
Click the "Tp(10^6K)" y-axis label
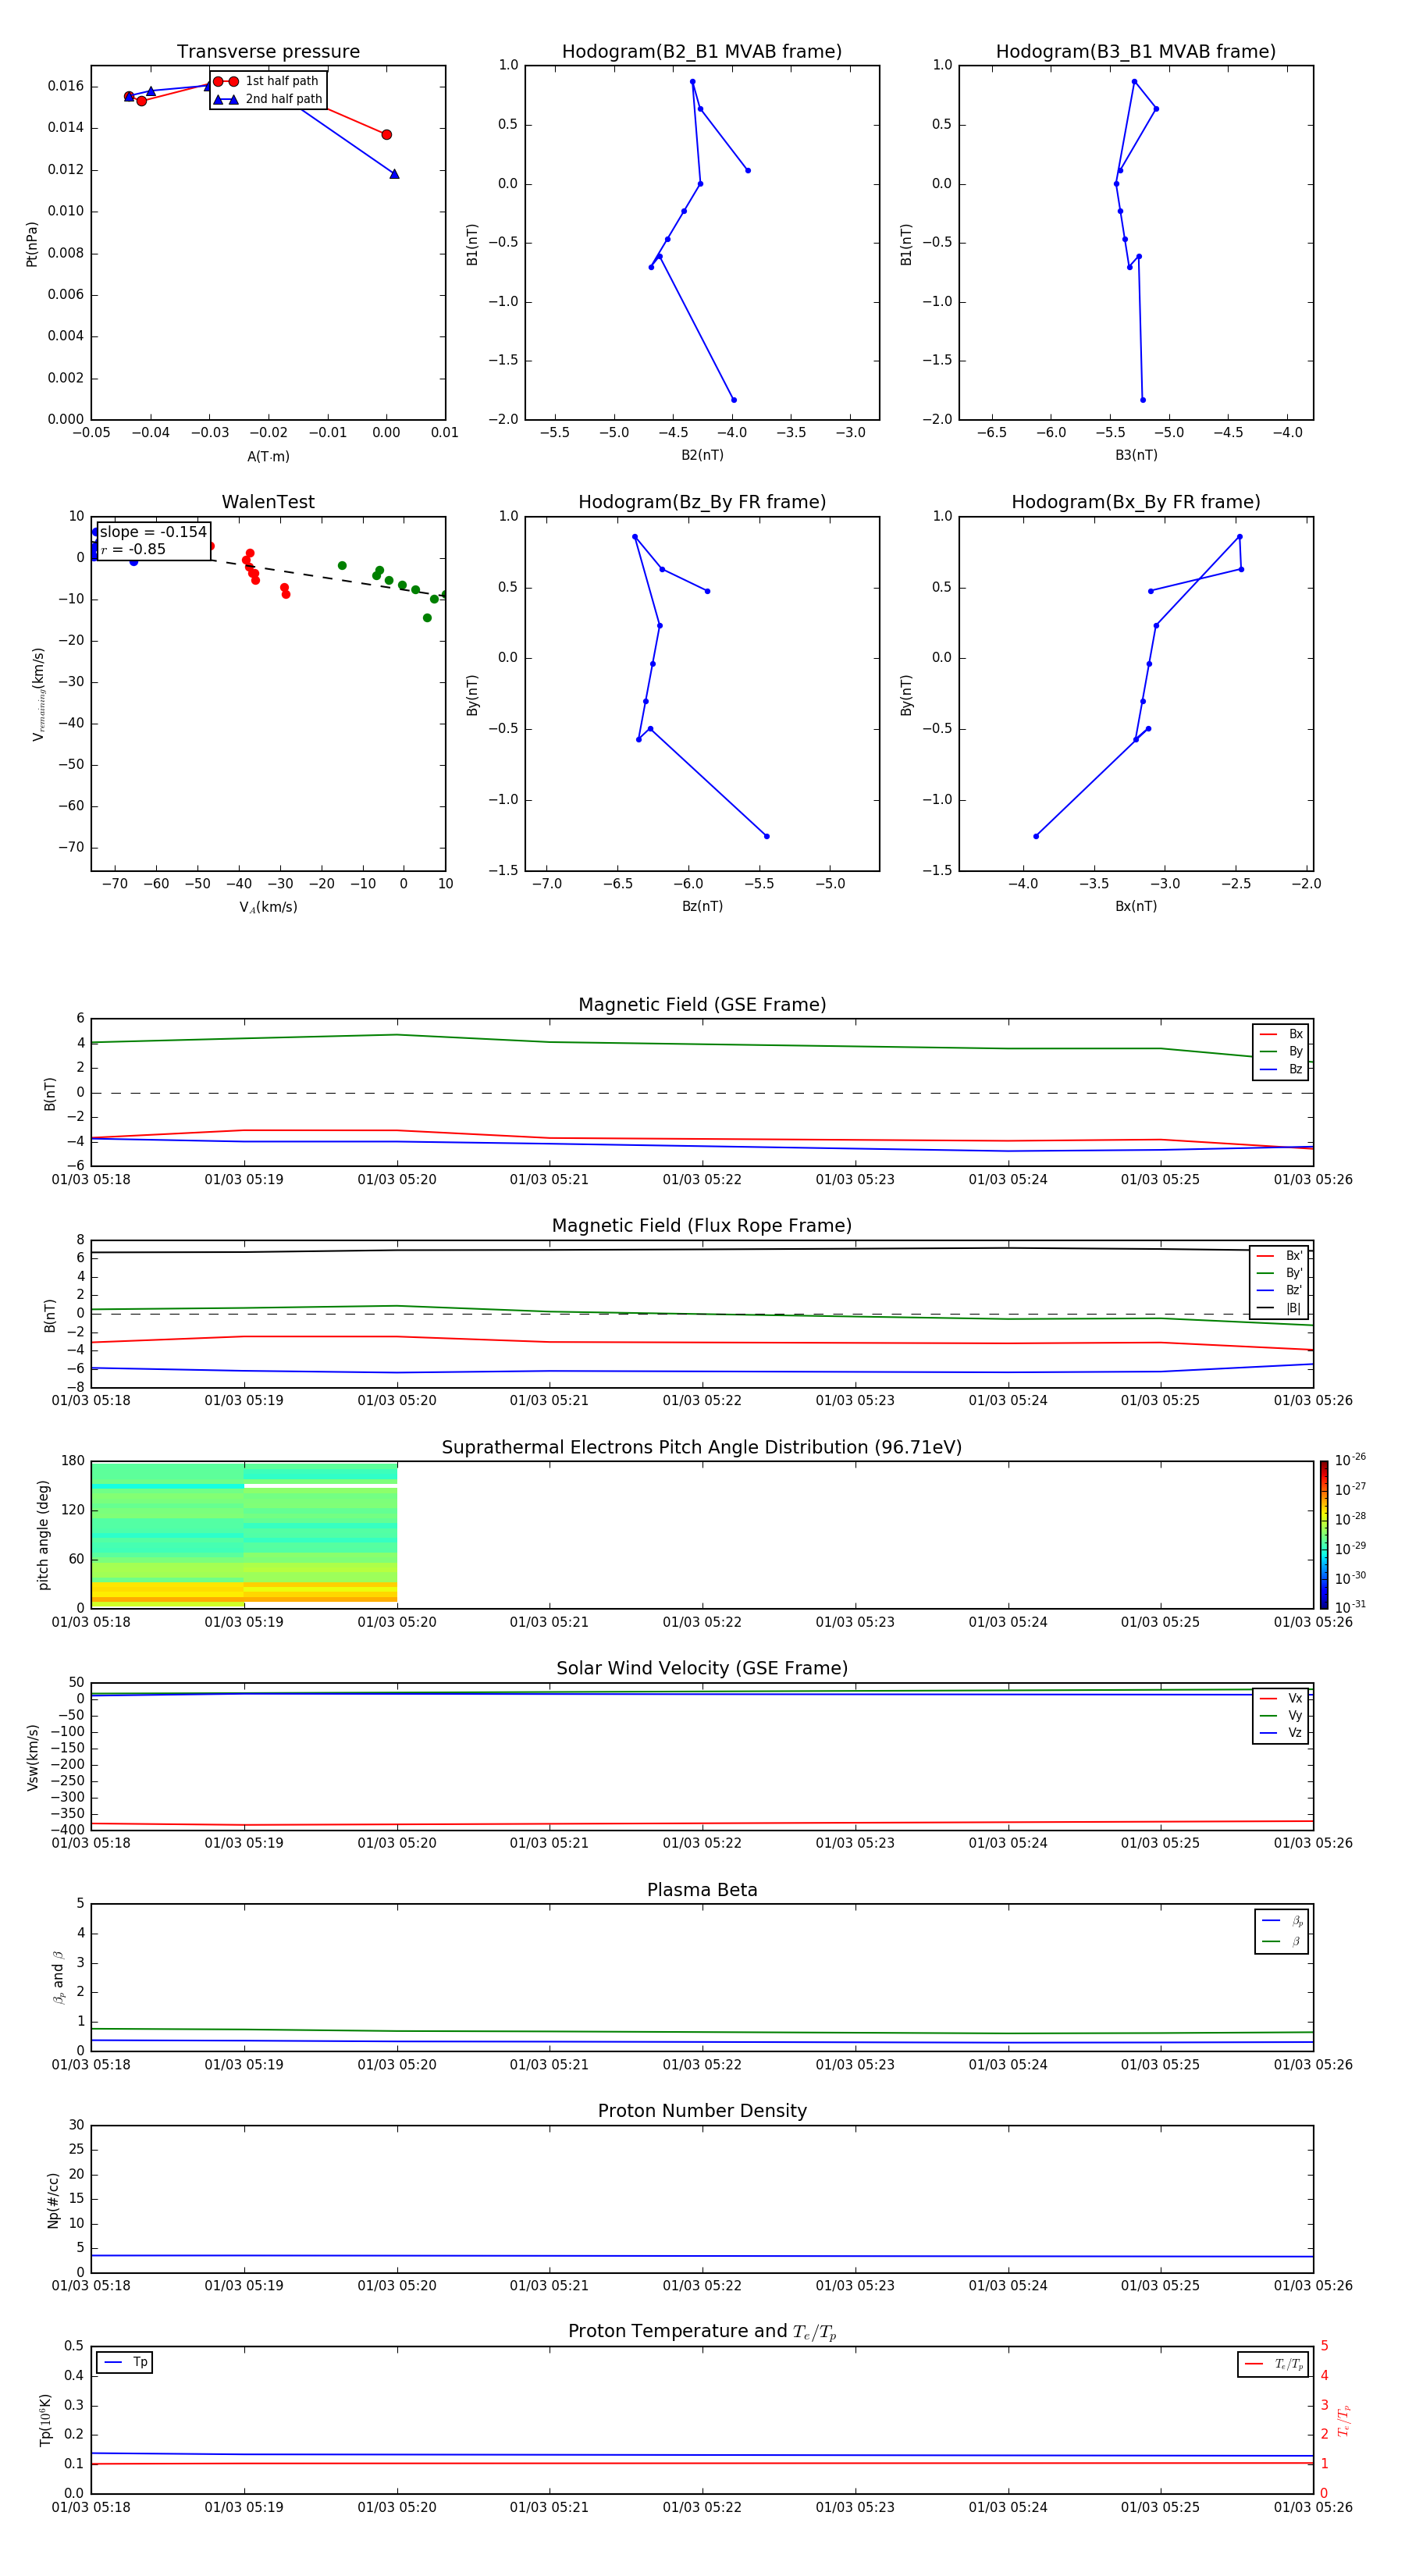pos(45,2420)
